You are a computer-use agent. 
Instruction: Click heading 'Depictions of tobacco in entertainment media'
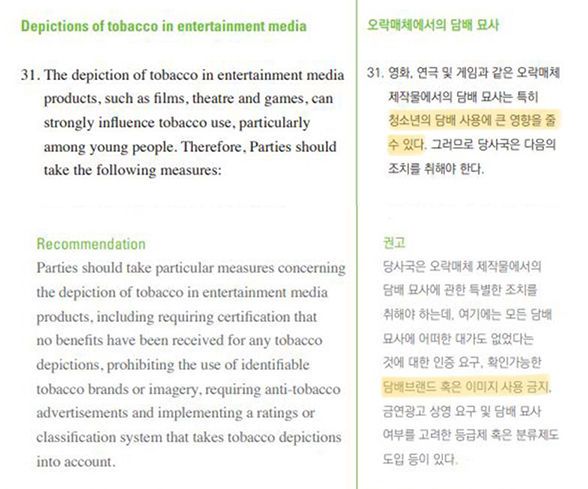click(x=164, y=26)
